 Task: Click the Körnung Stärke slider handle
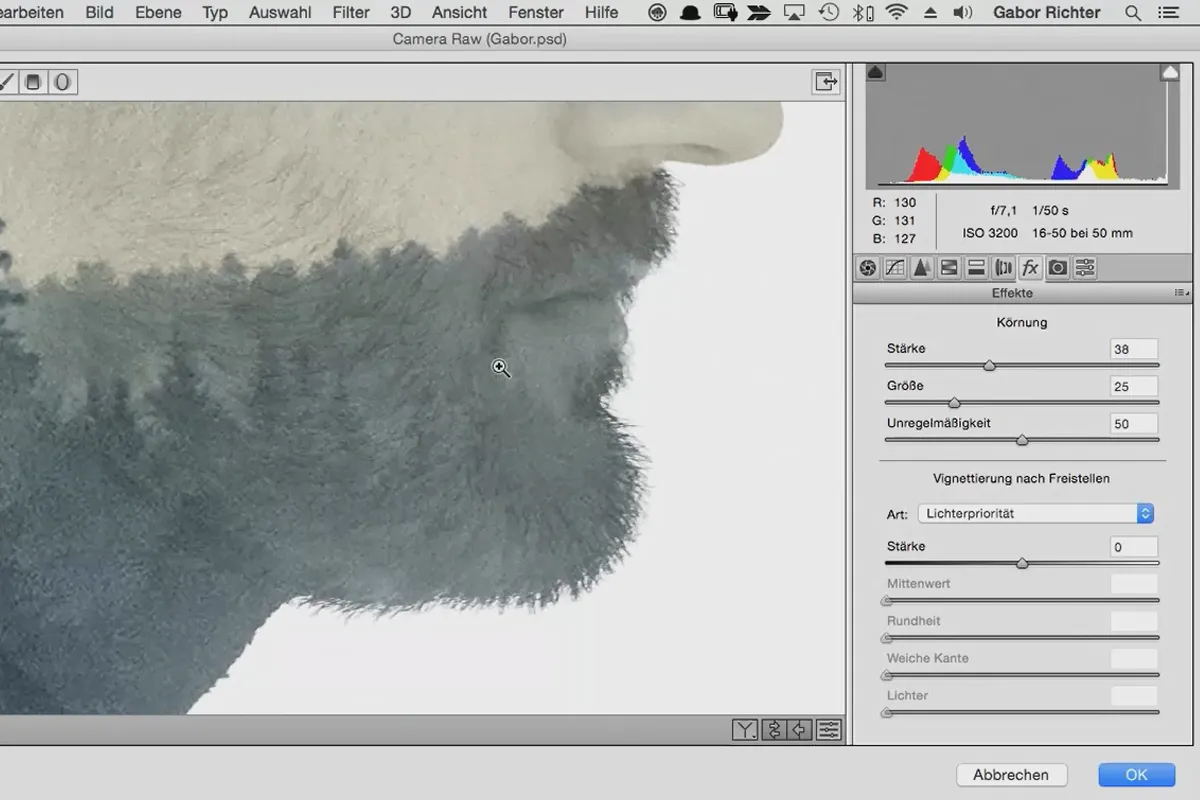pyautogui.click(x=989, y=366)
